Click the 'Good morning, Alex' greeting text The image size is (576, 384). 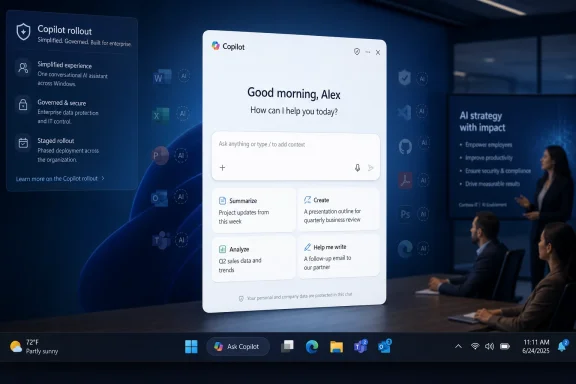coord(294,93)
